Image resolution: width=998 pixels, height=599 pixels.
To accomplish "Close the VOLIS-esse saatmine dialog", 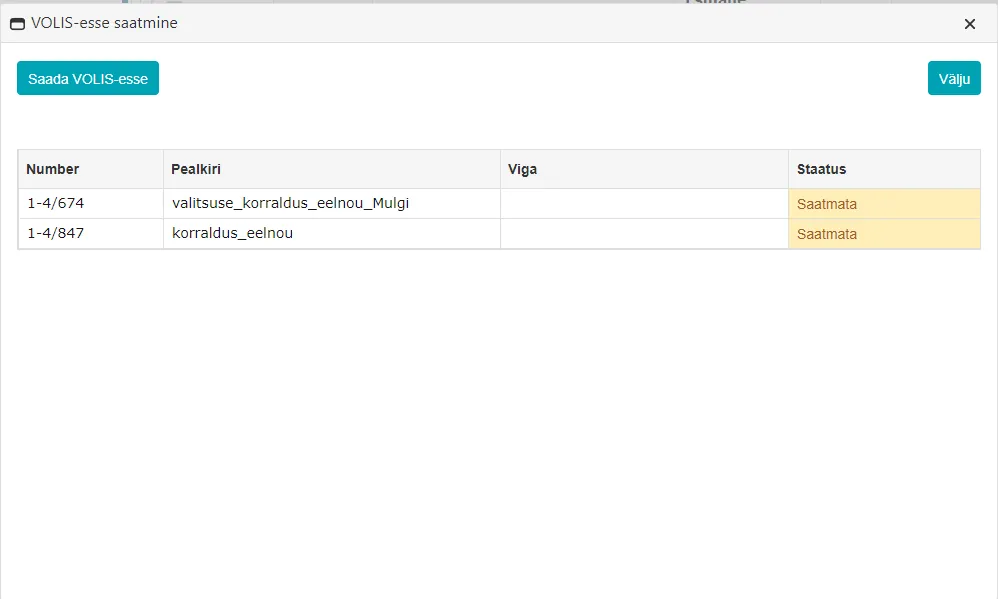I will click(x=970, y=24).
